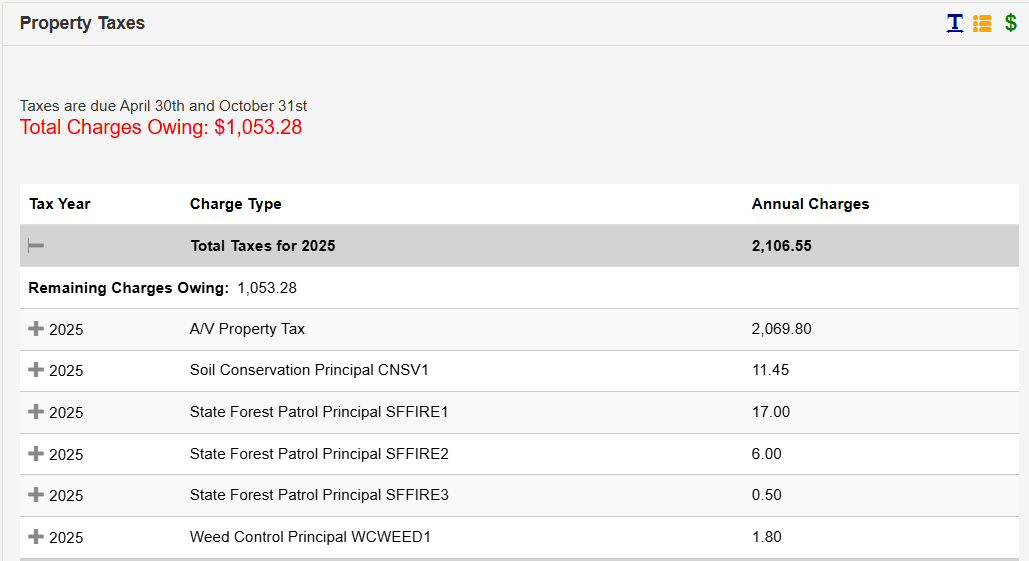Expand Soil Conservation Principal CNSV1 details
The width and height of the screenshot is (1029, 561).
(36, 370)
